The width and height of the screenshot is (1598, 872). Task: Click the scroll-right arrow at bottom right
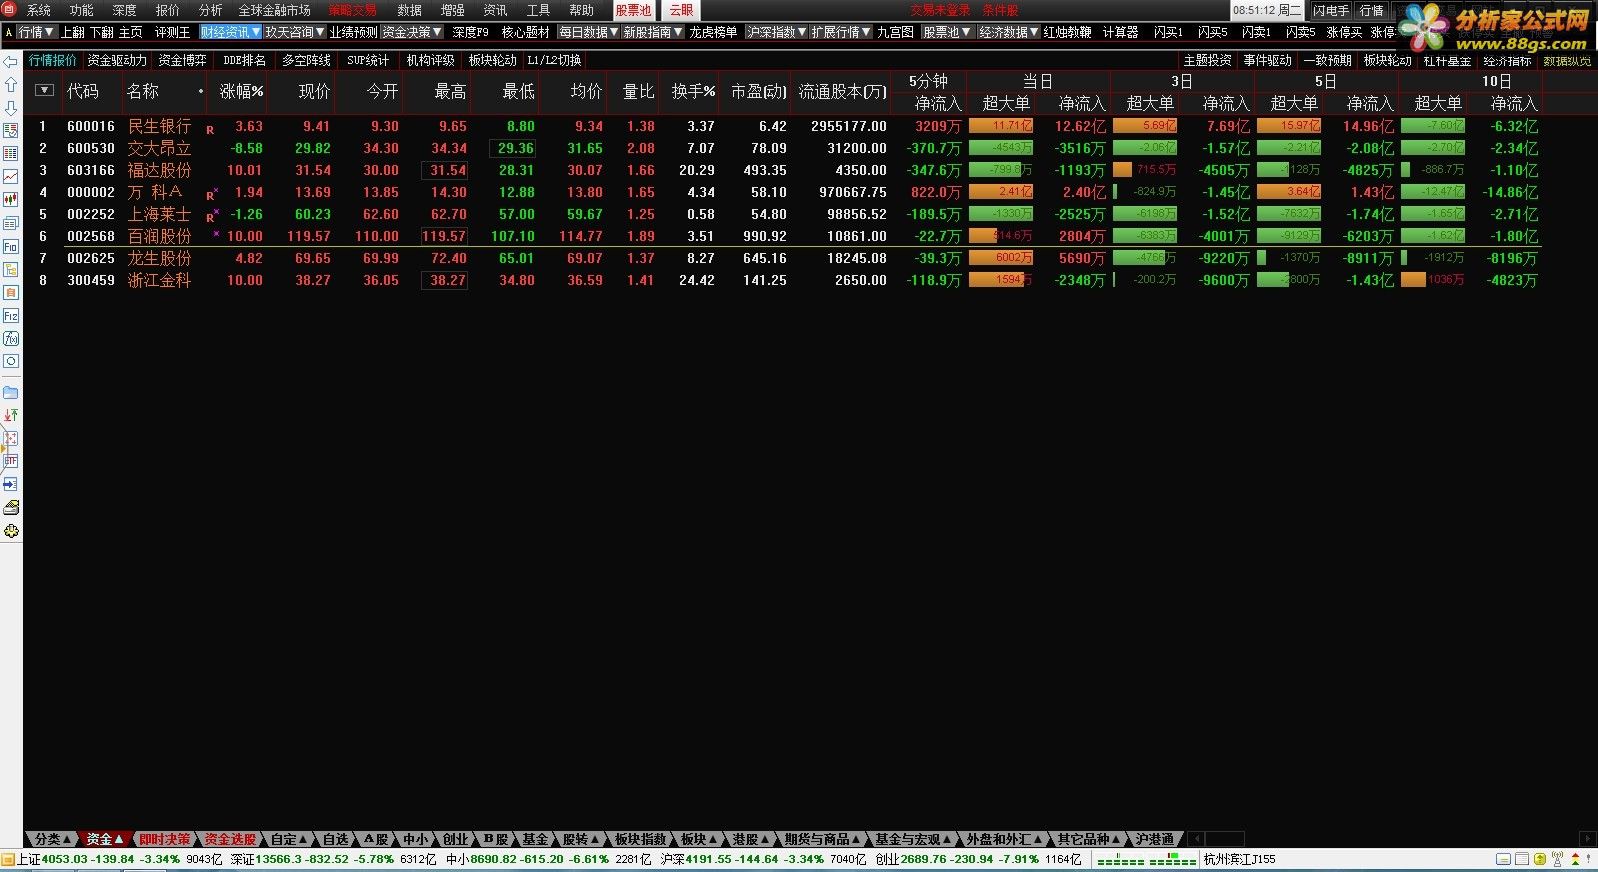click(x=1587, y=839)
